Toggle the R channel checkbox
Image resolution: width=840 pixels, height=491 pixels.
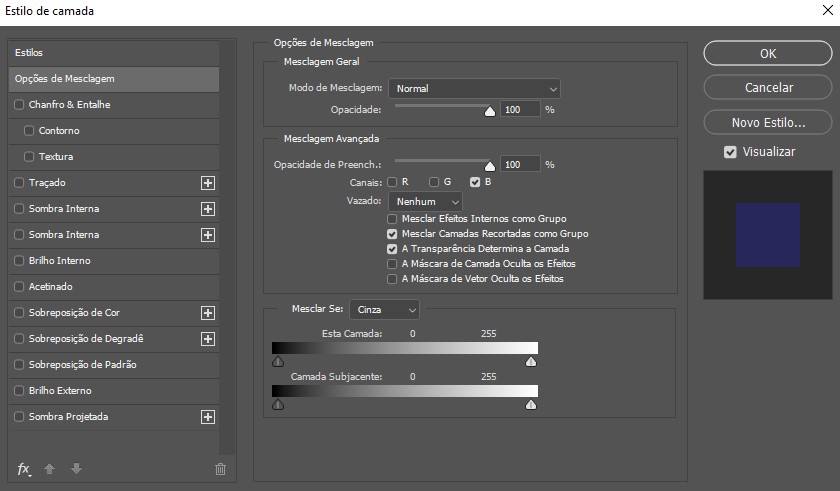point(392,182)
